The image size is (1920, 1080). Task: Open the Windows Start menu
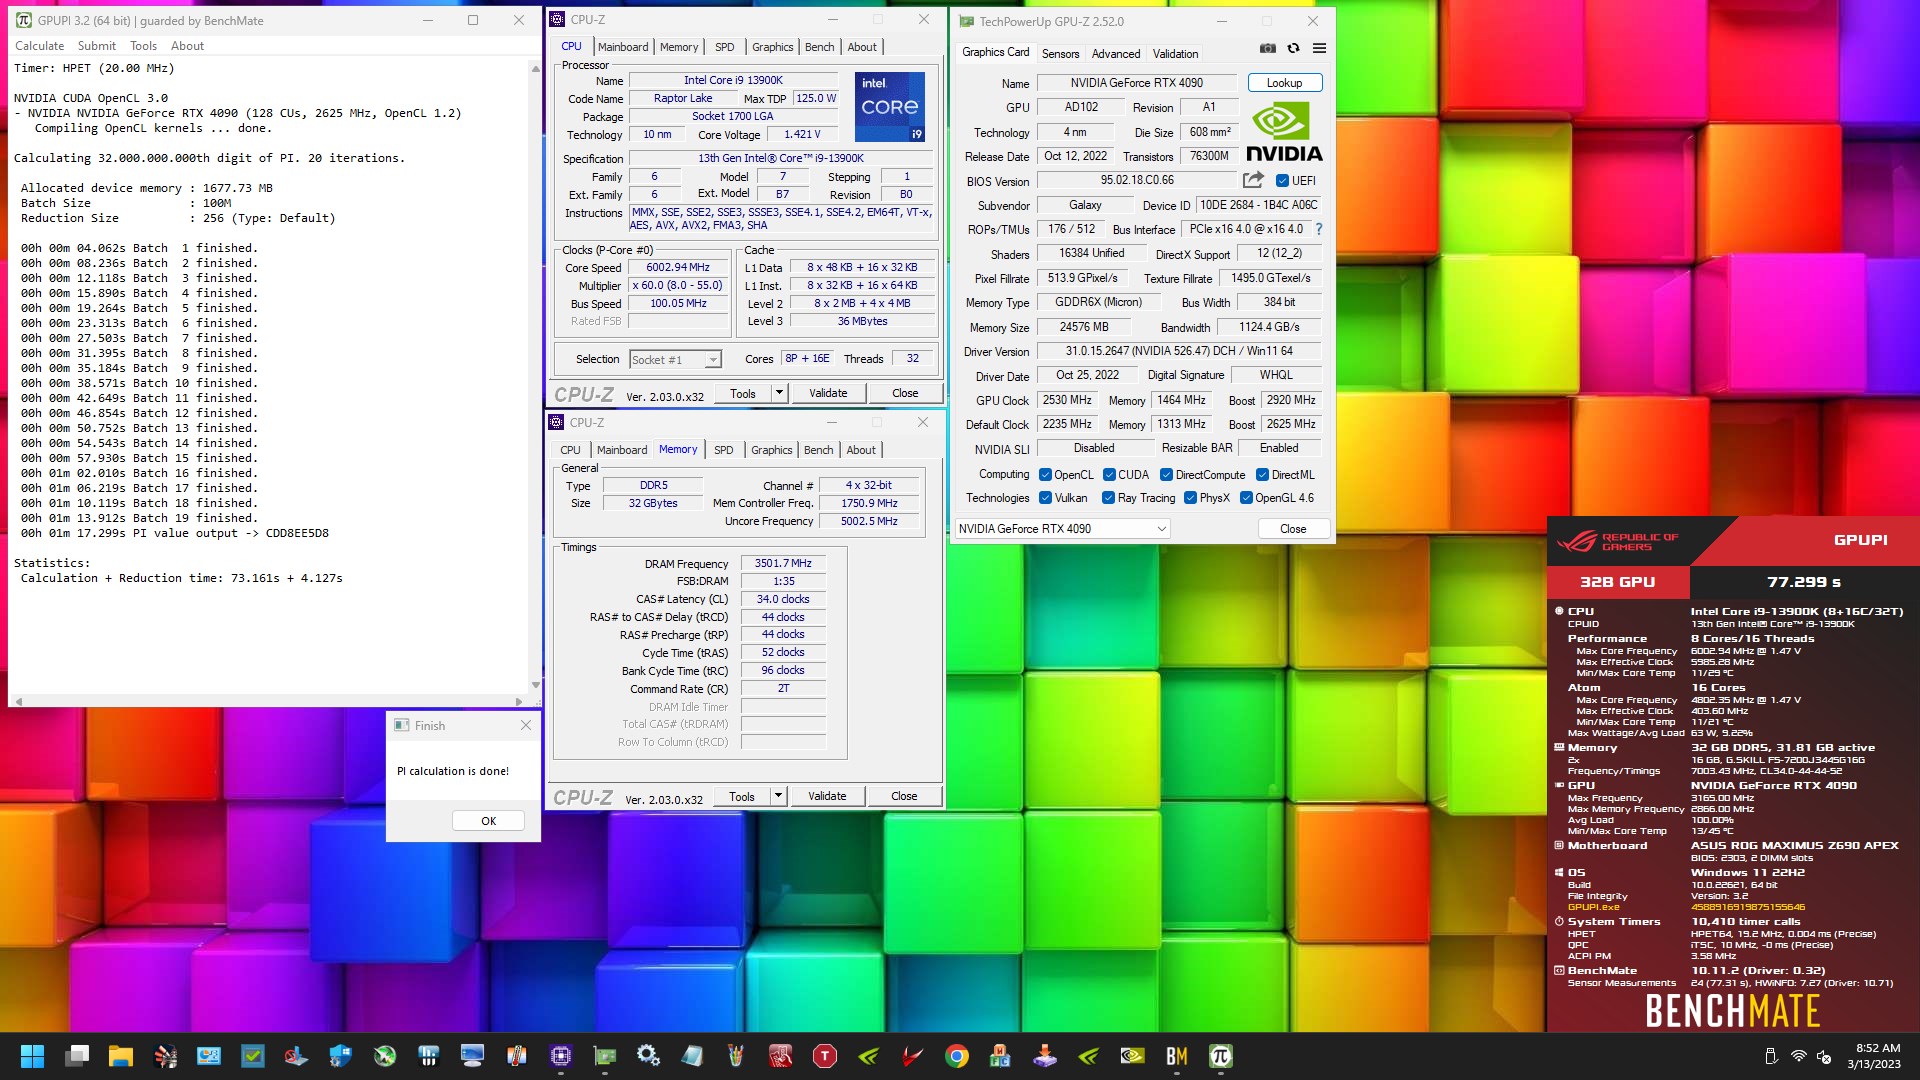click(32, 1056)
